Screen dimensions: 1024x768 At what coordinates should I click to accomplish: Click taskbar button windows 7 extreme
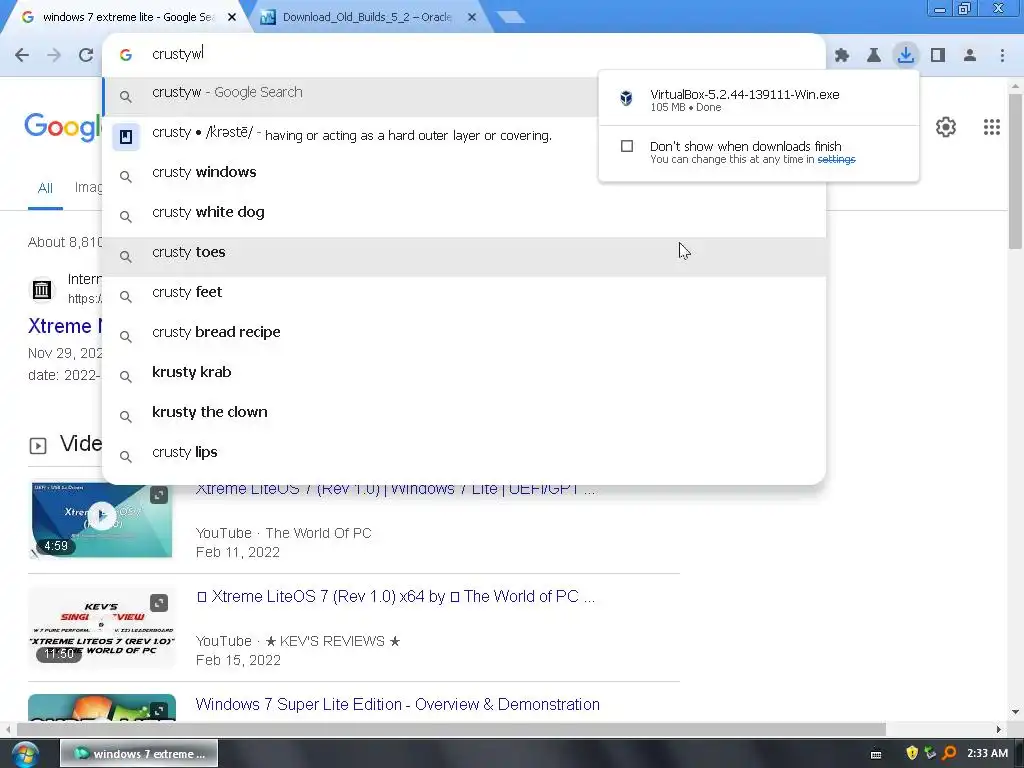coord(139,754)
